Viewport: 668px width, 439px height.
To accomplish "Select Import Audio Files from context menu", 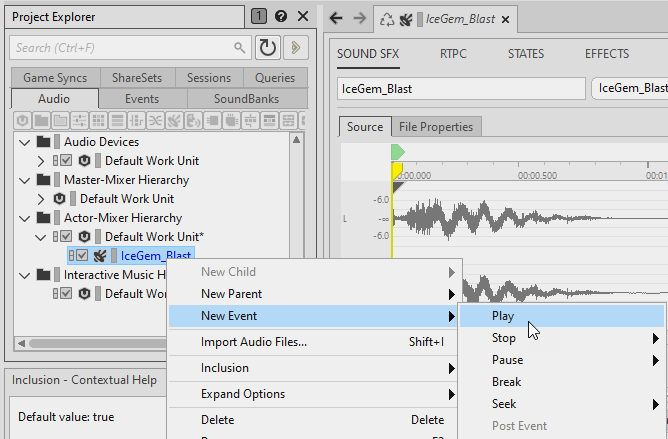I will coord(254,342).
